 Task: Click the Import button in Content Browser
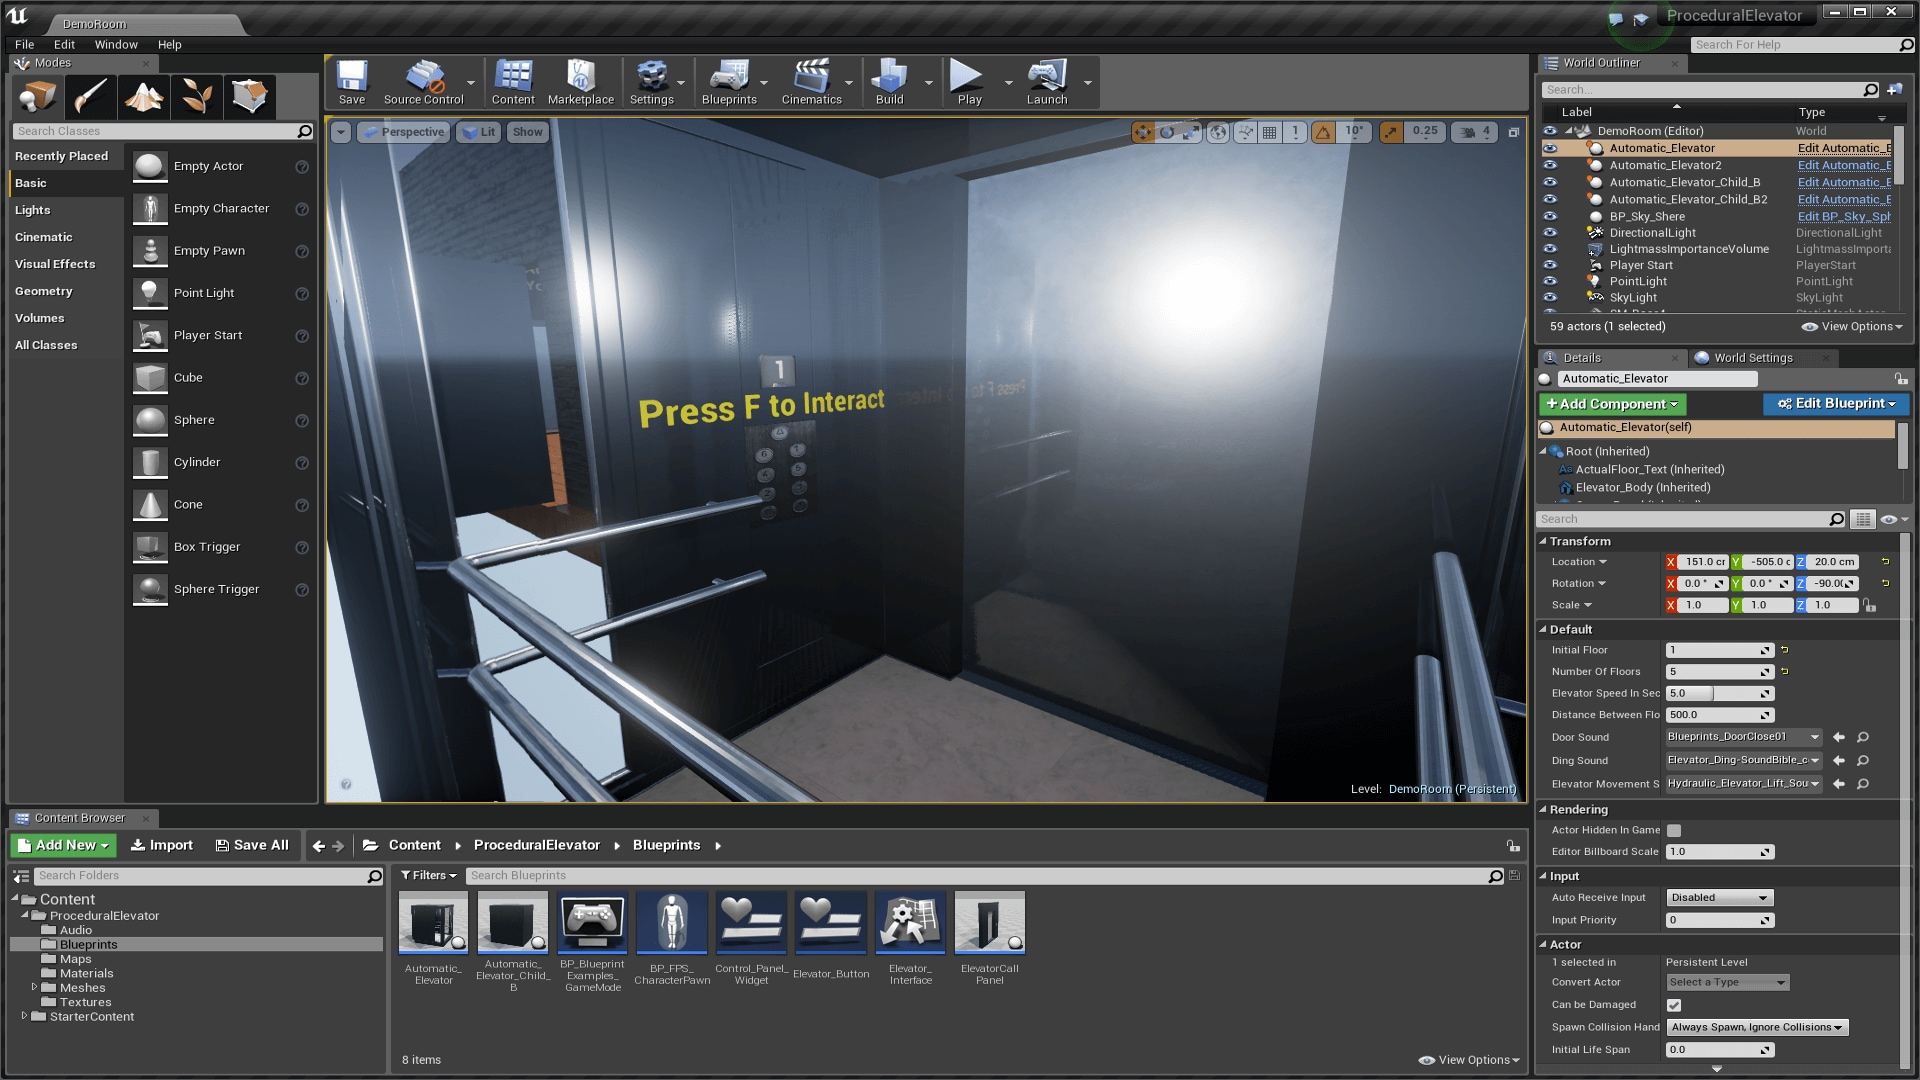pos(162,845)
